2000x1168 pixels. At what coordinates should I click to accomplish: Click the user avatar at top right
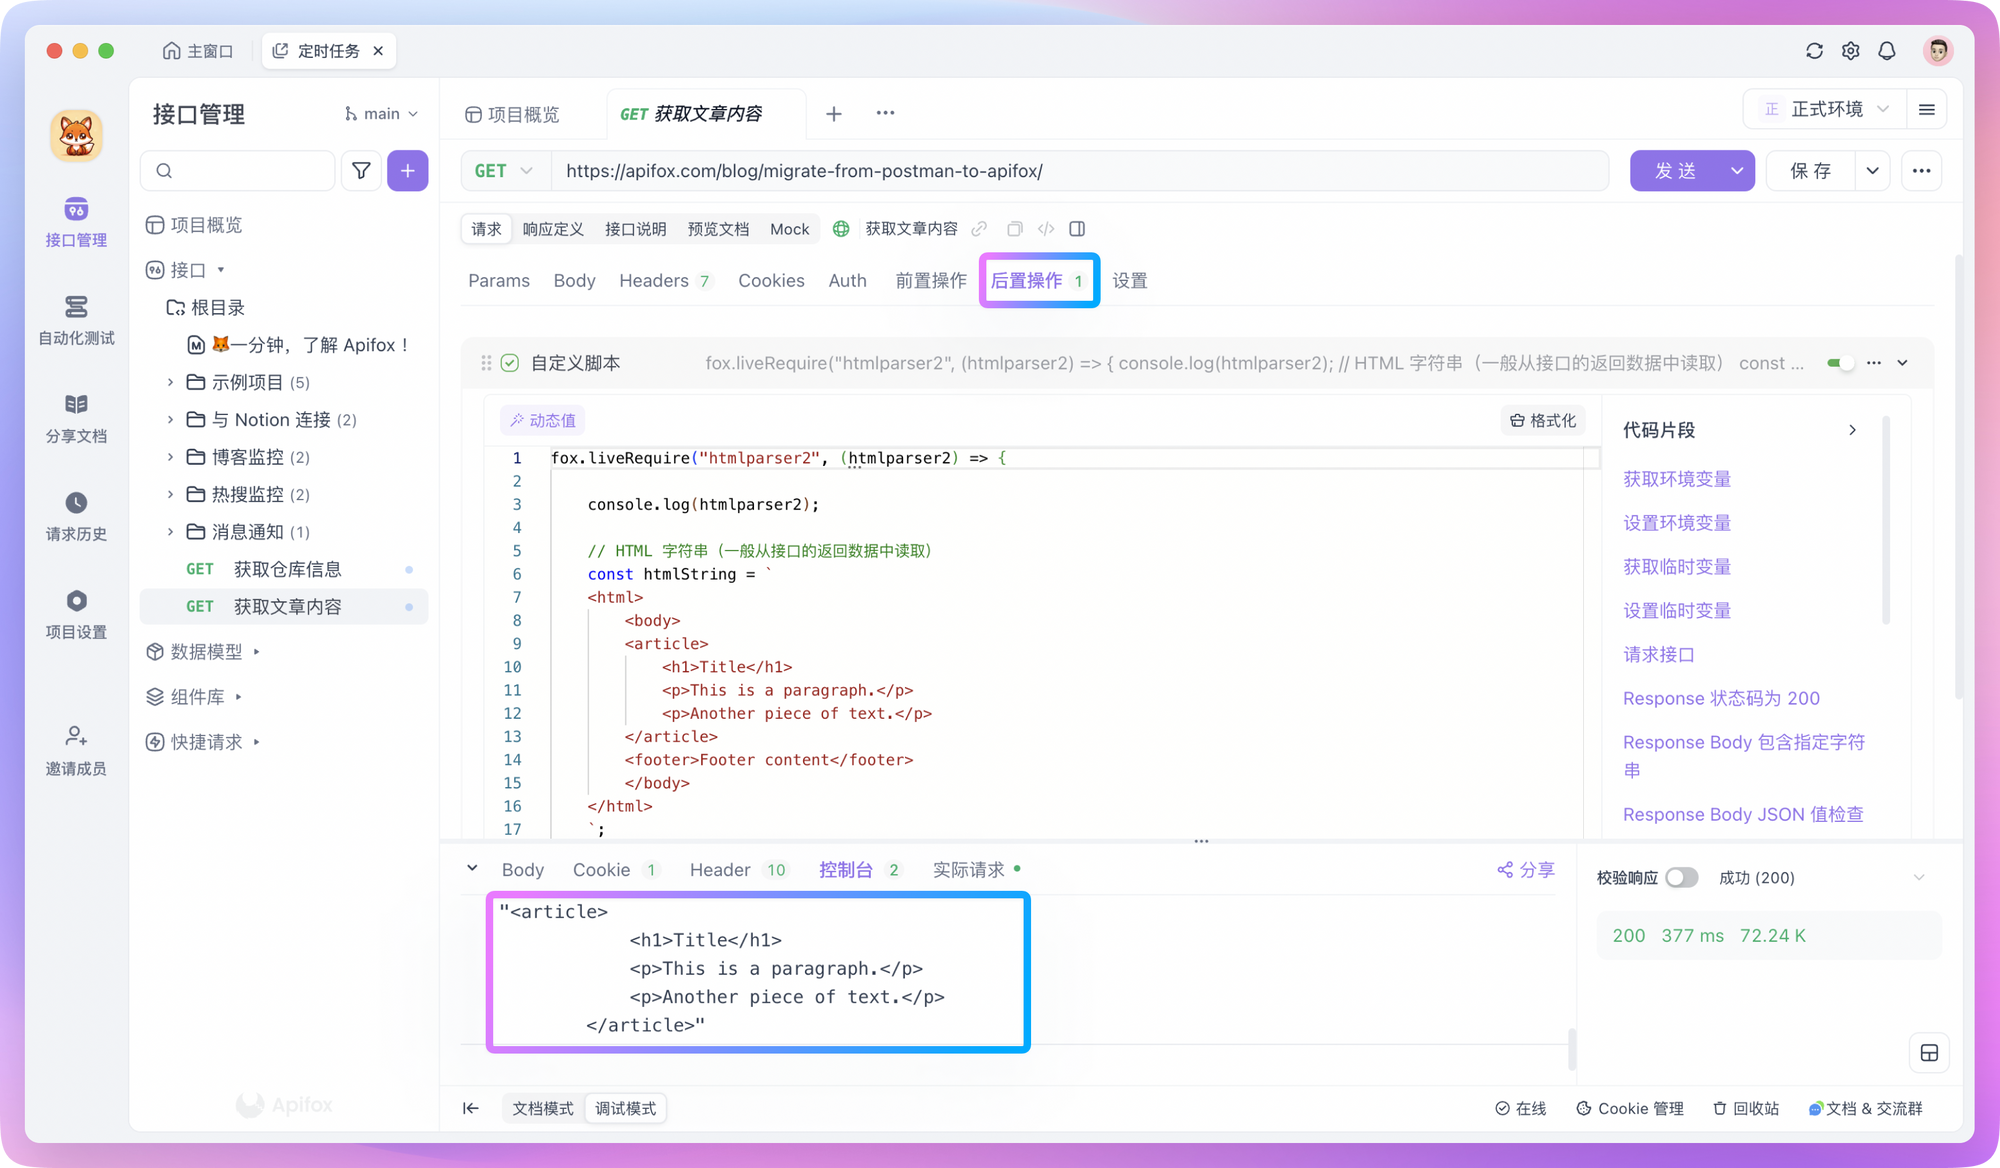coord(1938,51)
